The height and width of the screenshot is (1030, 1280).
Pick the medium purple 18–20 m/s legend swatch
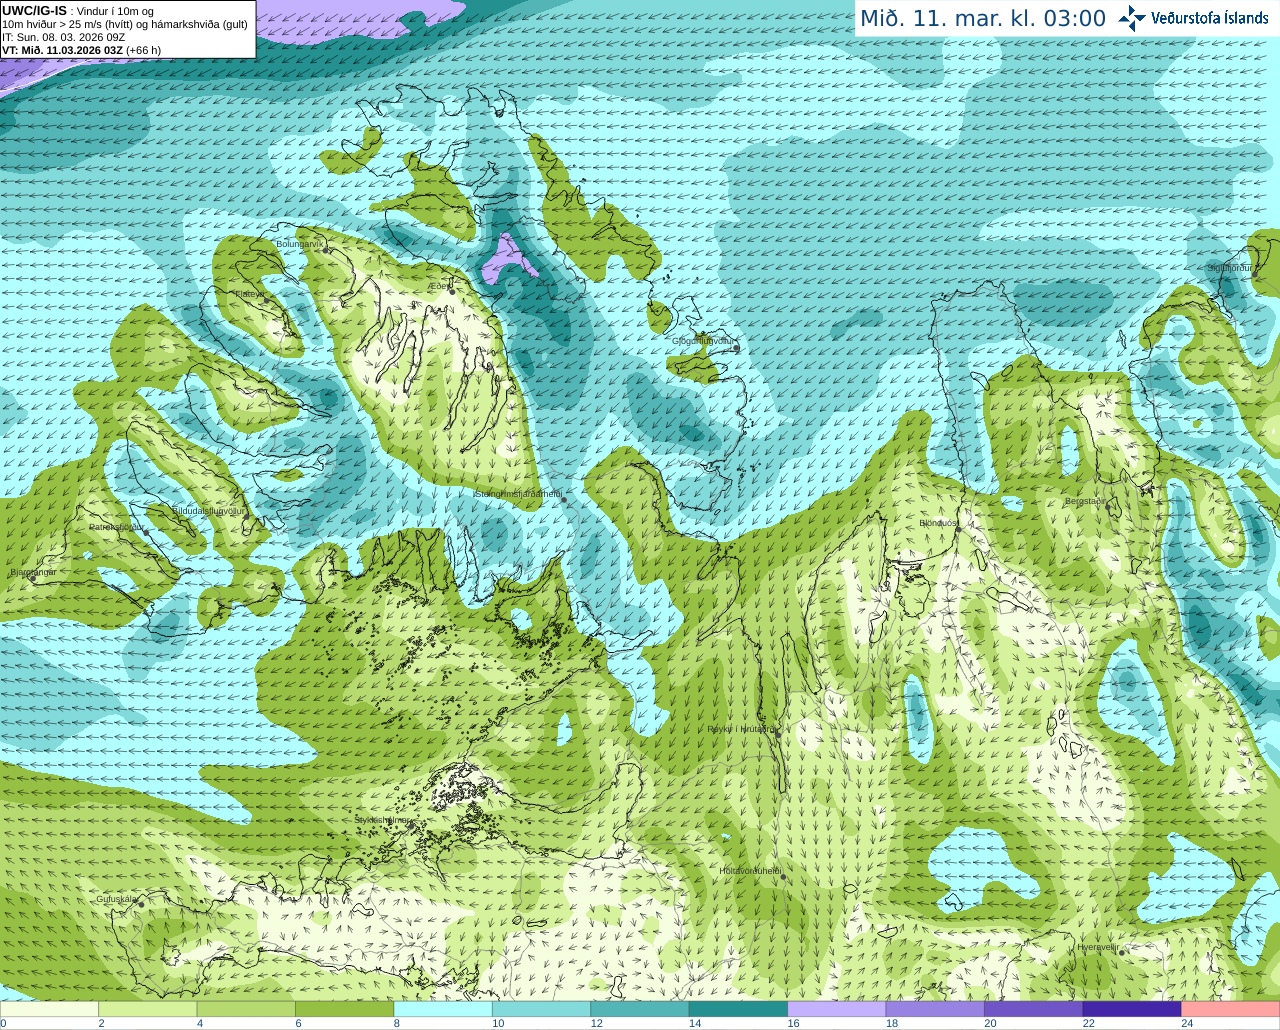(x=935, y=1009)
